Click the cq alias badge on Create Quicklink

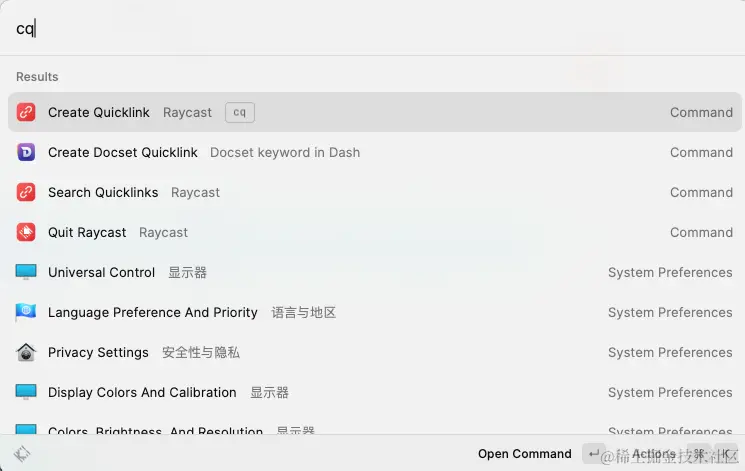[x=239, y=112]
